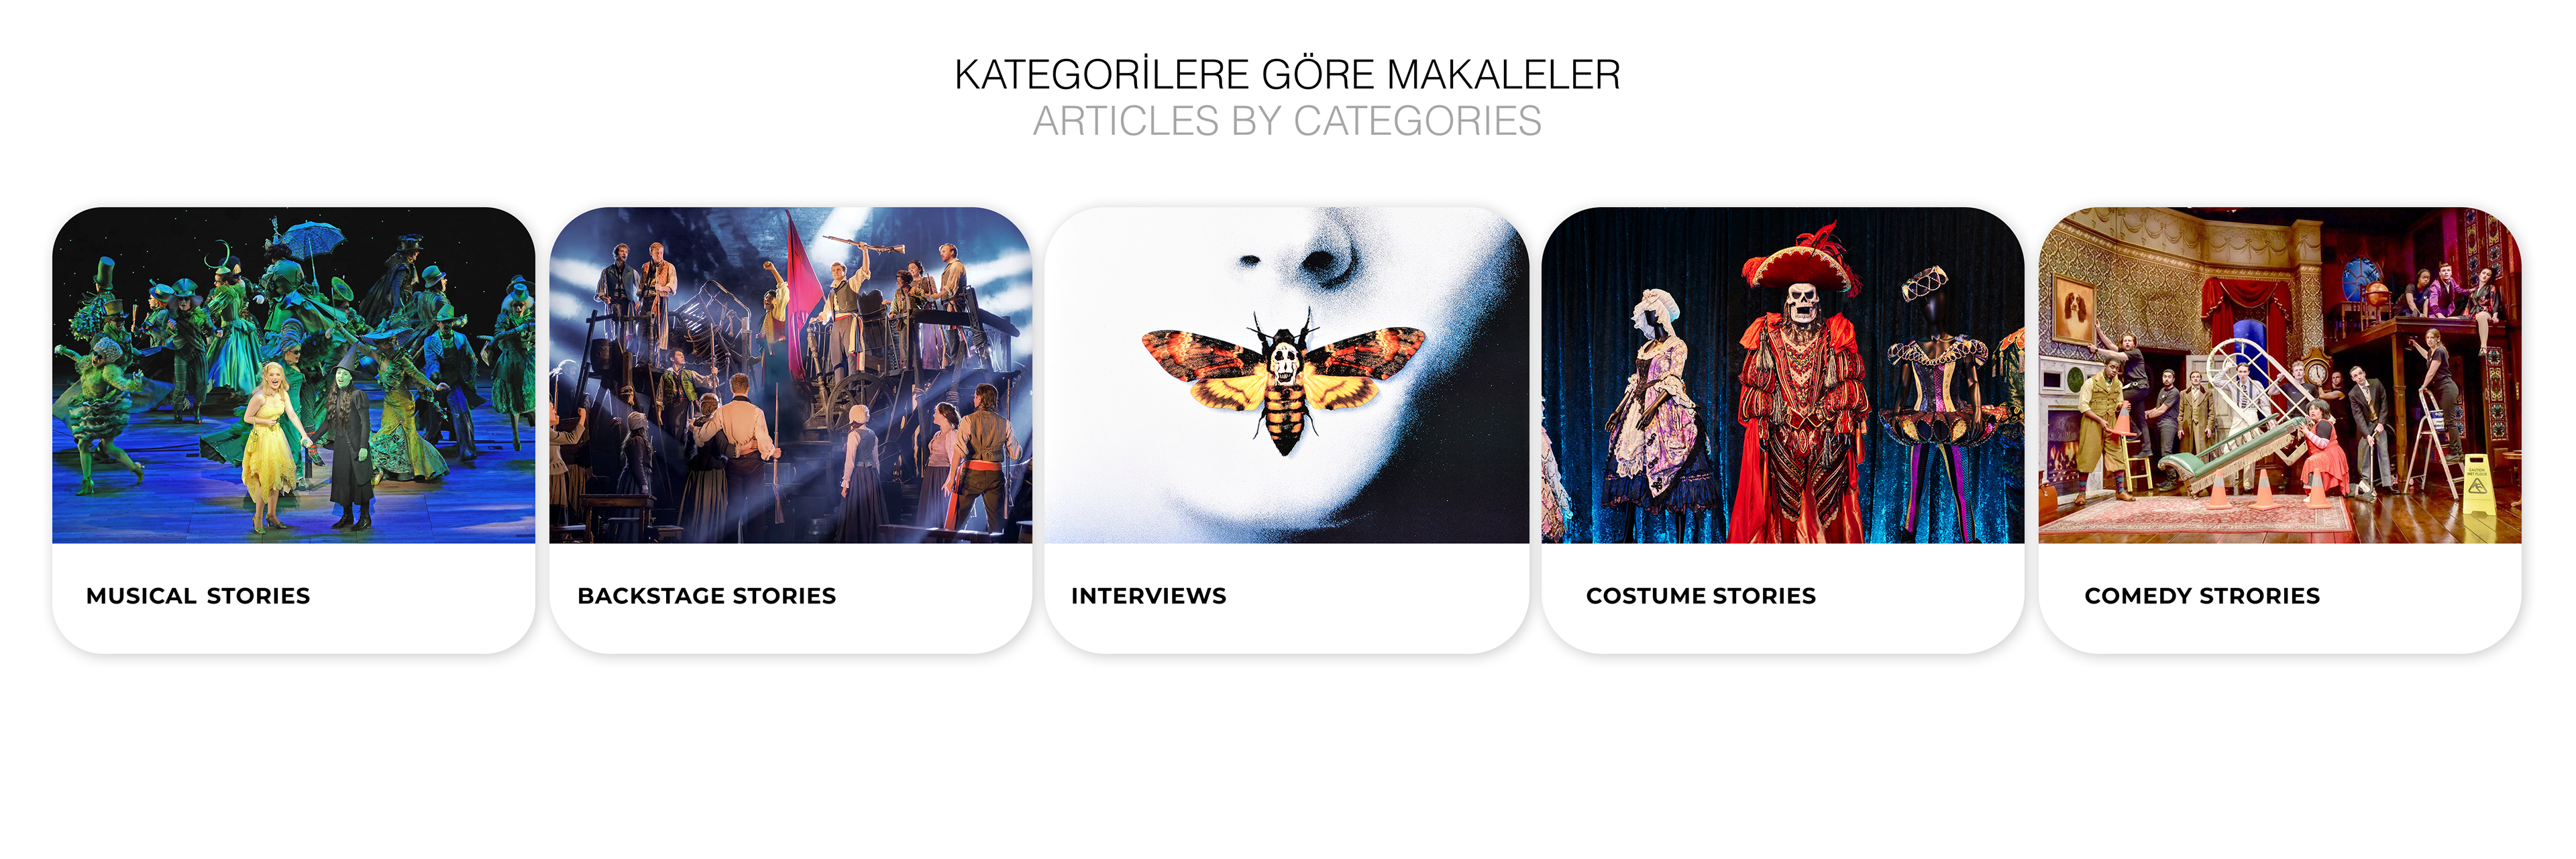The height and width of the screenshot is (859, 2576).
Task: Open the moth-over-lips Interviews image
Action: (x=1287, y=375)
